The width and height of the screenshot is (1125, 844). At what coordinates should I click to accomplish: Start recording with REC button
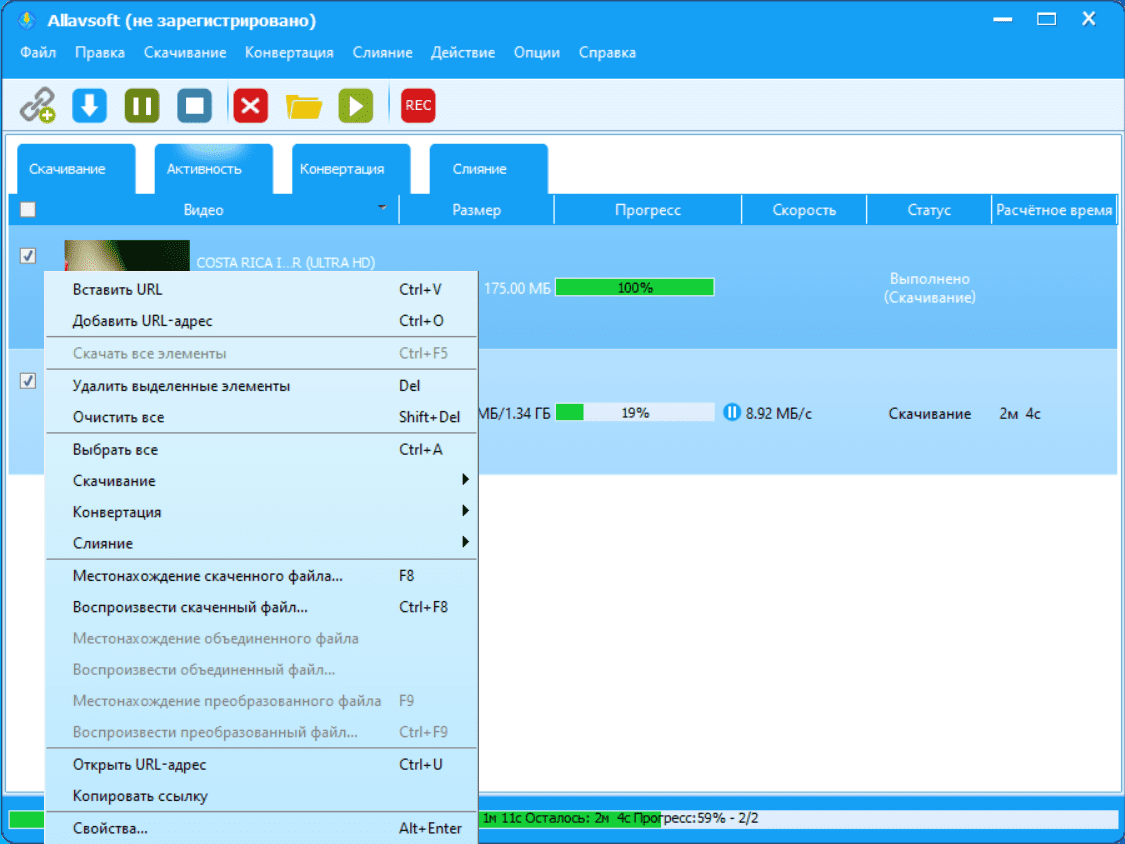click(418, 106)
